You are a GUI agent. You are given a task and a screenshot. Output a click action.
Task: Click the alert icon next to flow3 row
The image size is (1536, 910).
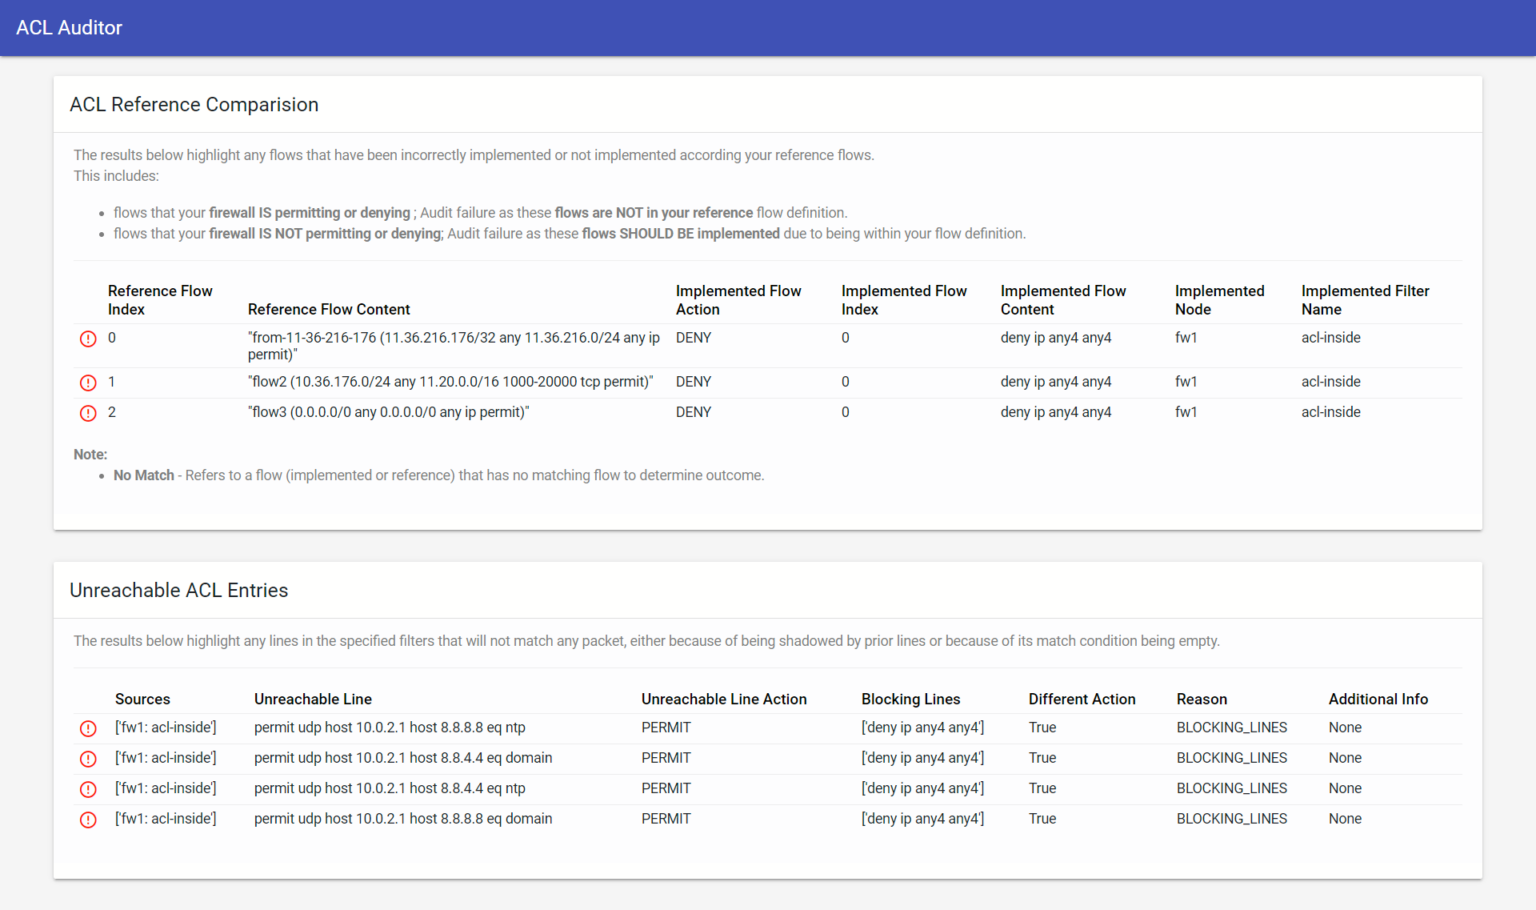click(x=88, y=413)
